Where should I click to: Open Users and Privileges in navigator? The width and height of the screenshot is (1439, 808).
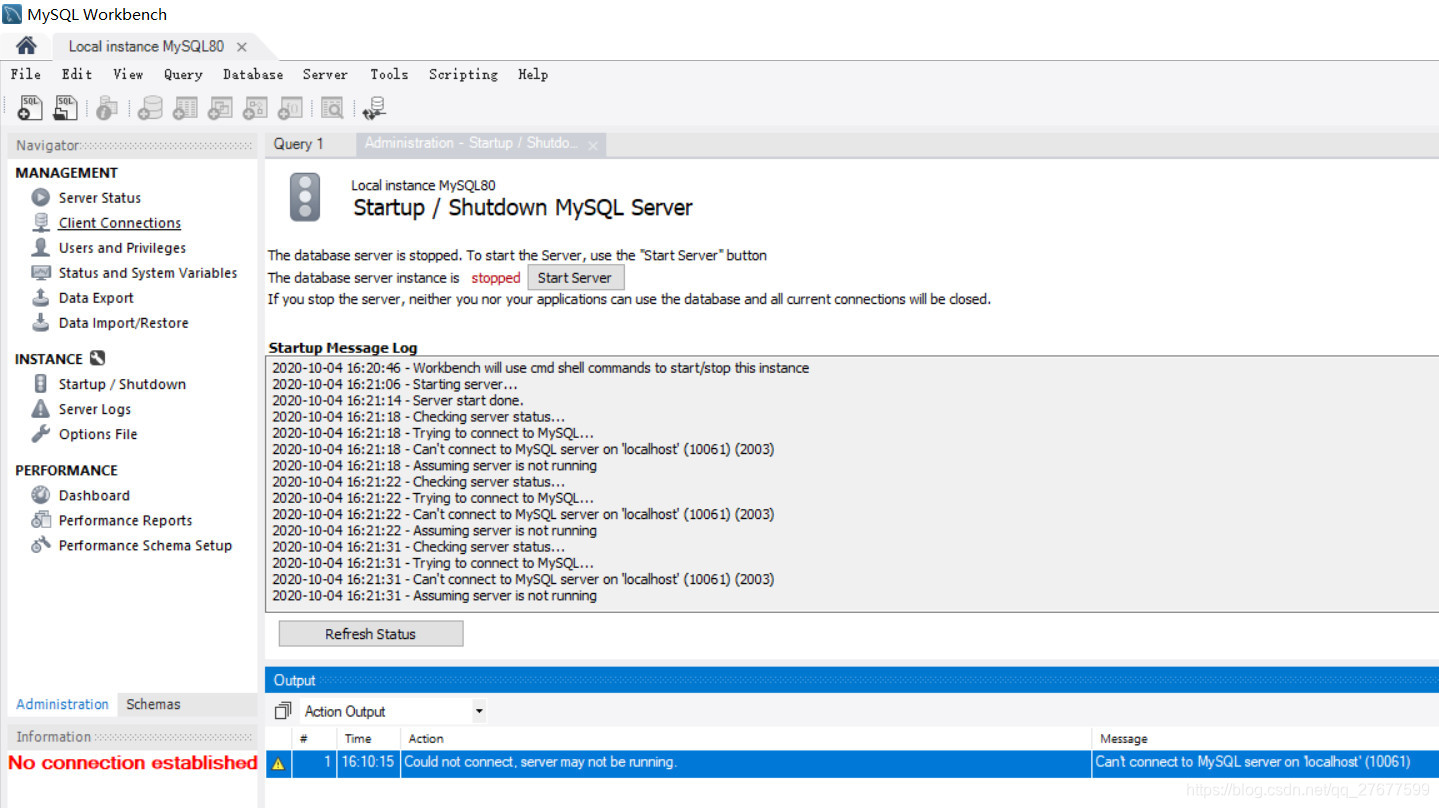click(122, 248)
